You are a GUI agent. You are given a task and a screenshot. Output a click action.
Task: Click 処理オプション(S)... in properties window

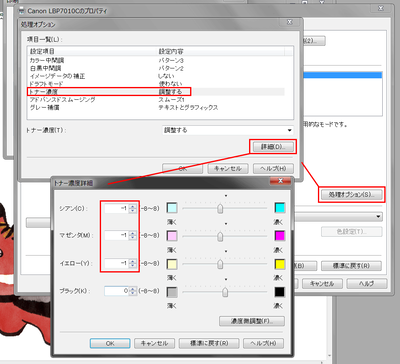tap(352, 194)
